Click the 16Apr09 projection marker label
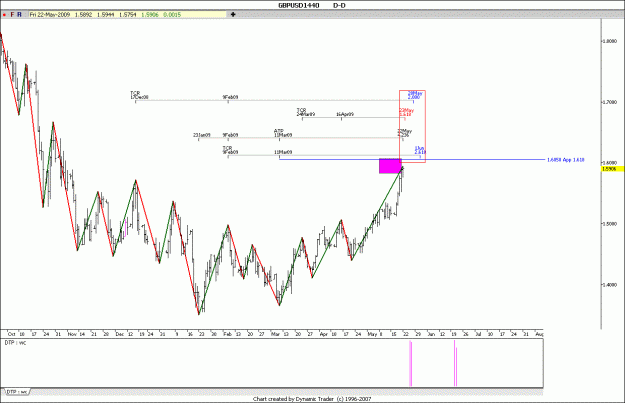 [345, 114]
